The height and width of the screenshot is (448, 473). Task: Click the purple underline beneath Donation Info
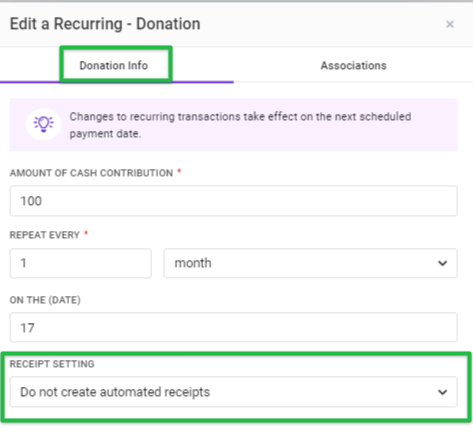point(117,82)
